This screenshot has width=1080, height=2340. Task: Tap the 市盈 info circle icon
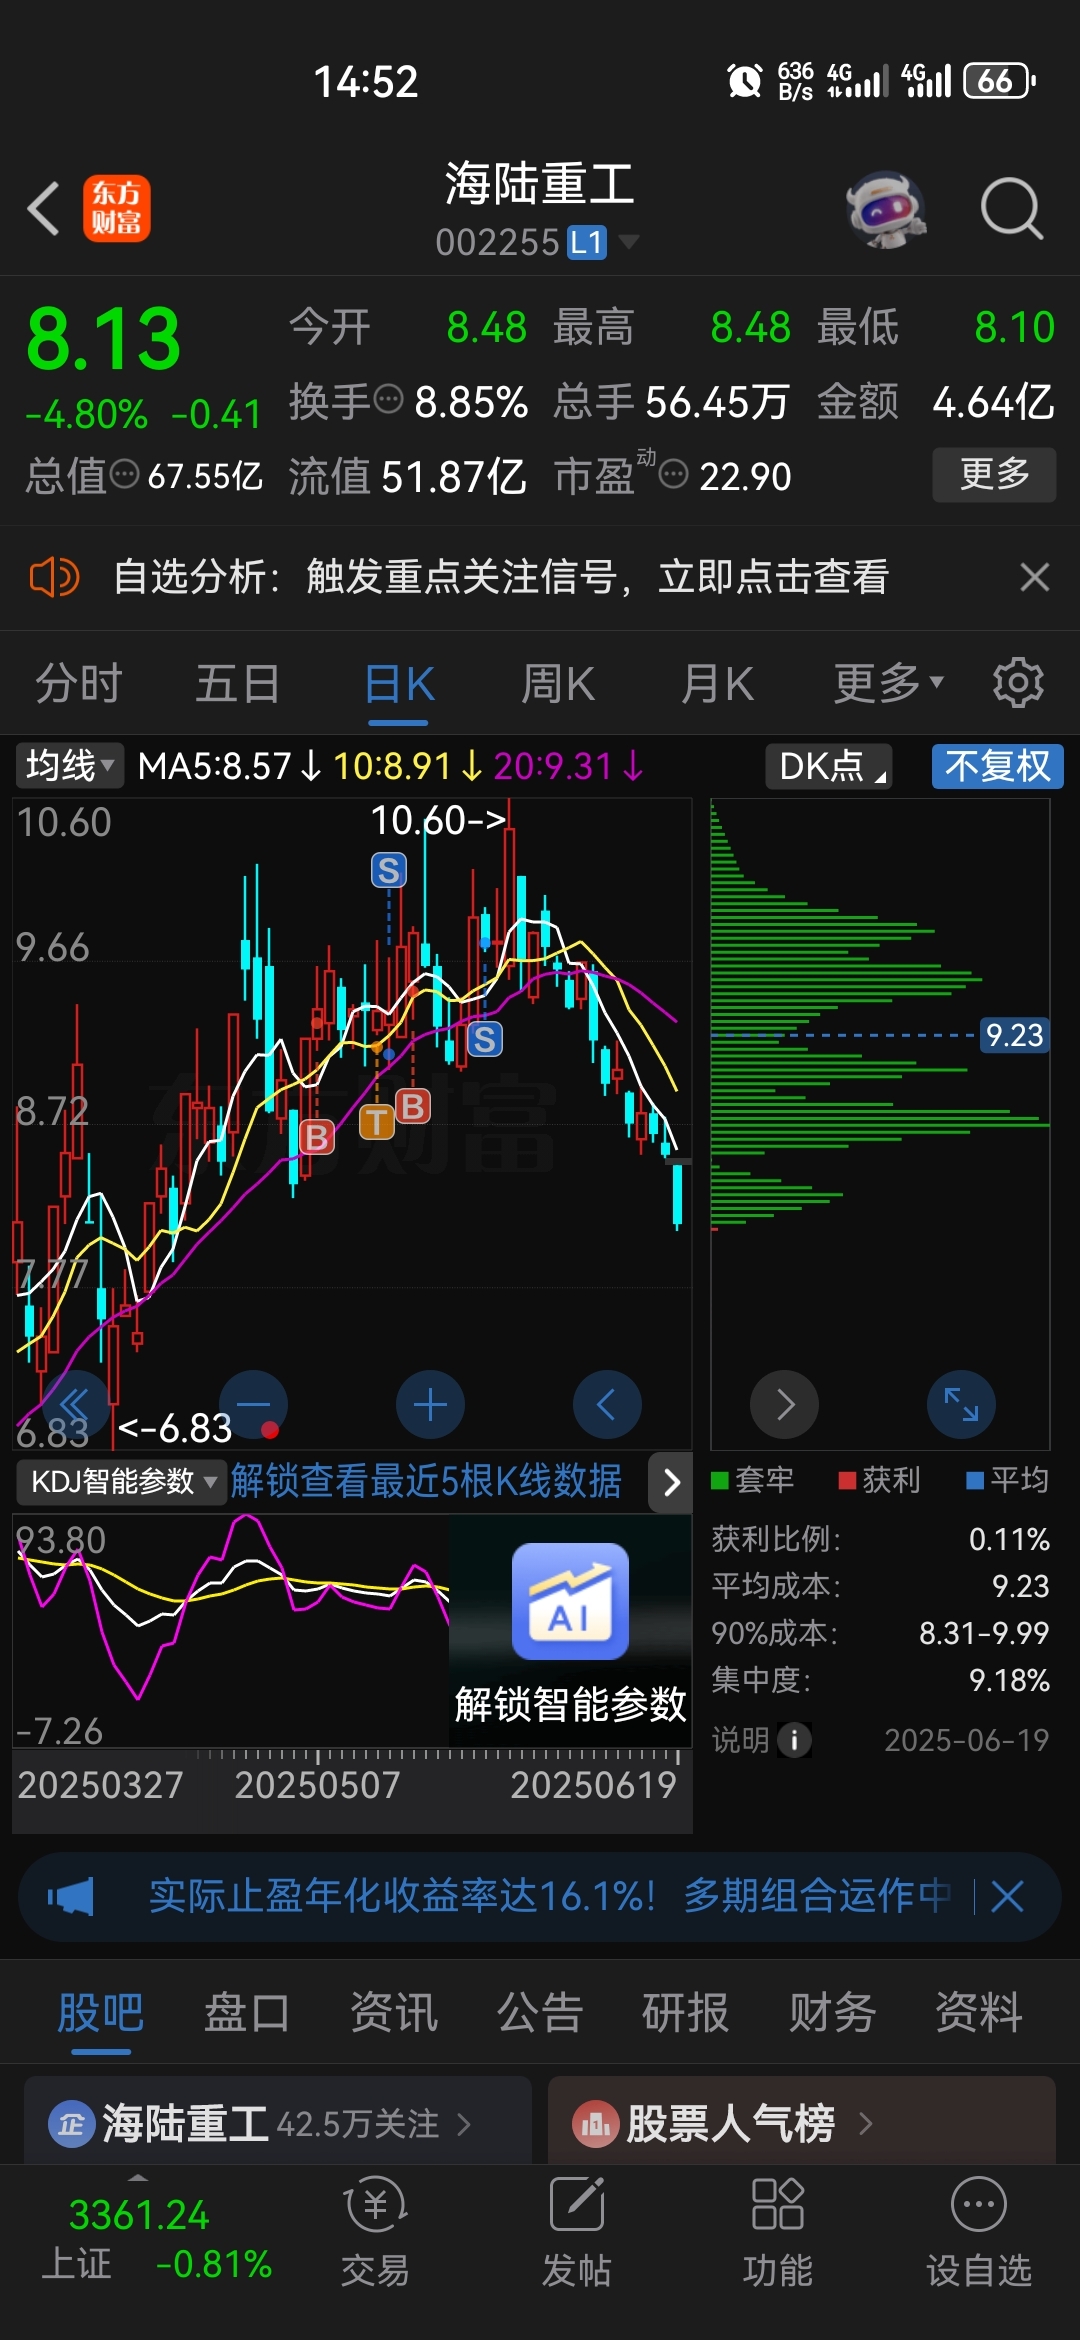[x=674, y=474]
